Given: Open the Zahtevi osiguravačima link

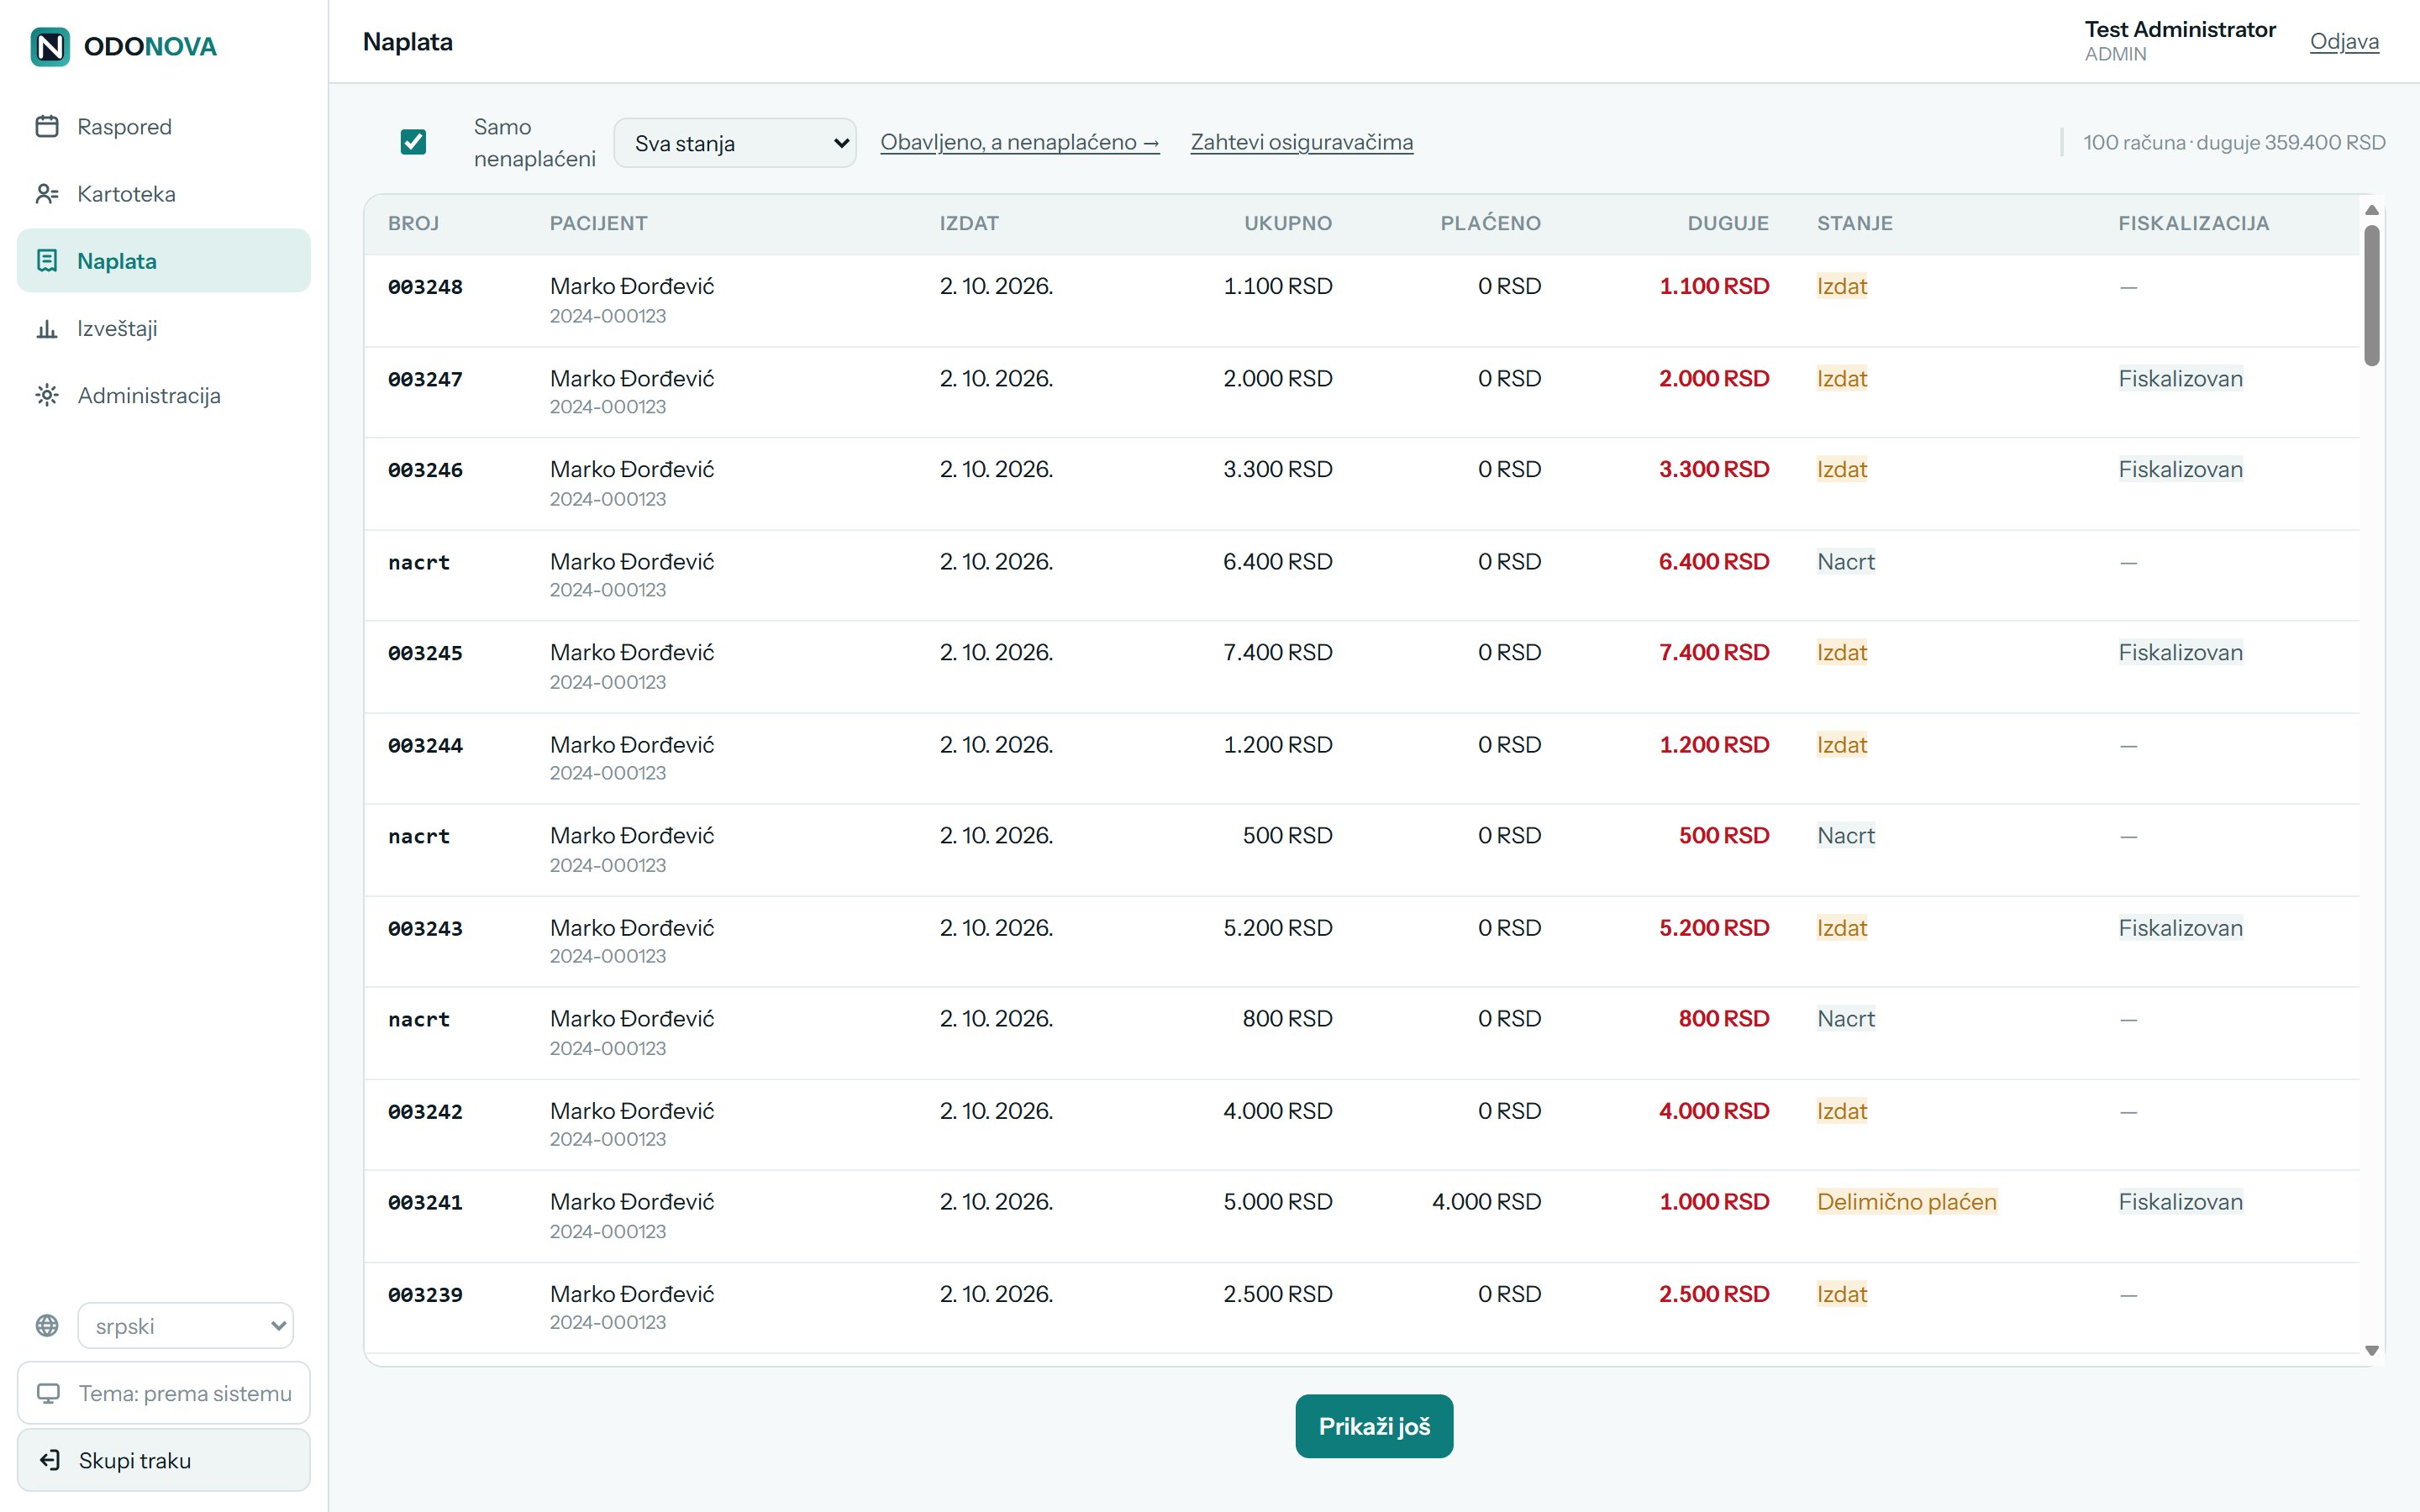Looking at the screenshot, I should pos(1301,142).
